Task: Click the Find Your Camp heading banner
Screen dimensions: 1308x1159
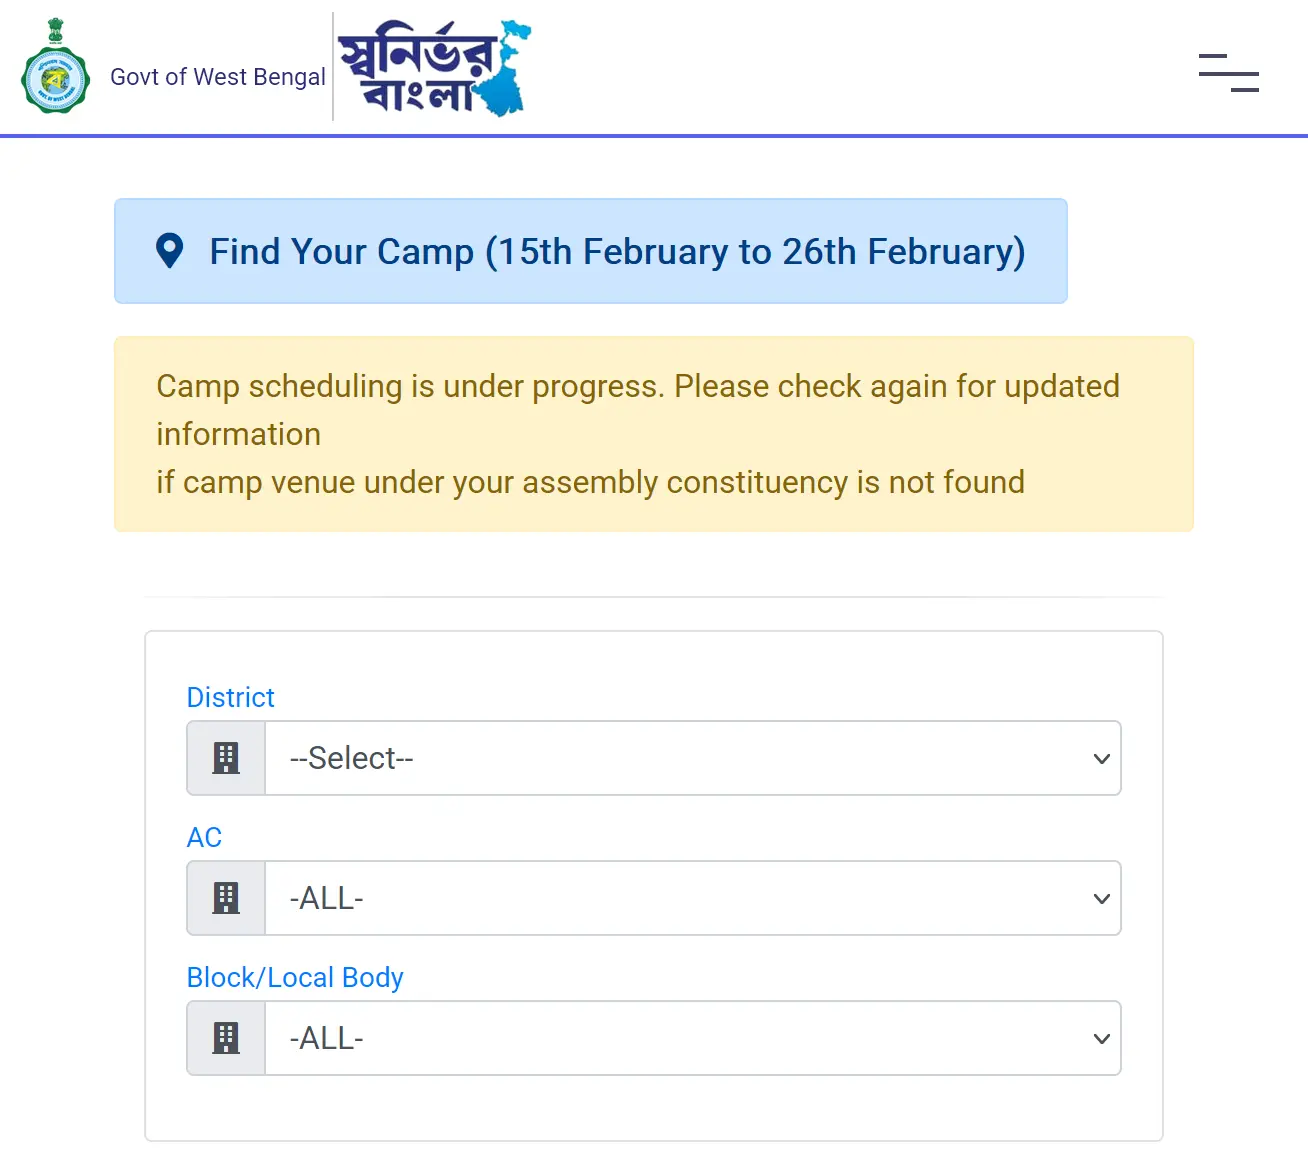Action: 617,252
